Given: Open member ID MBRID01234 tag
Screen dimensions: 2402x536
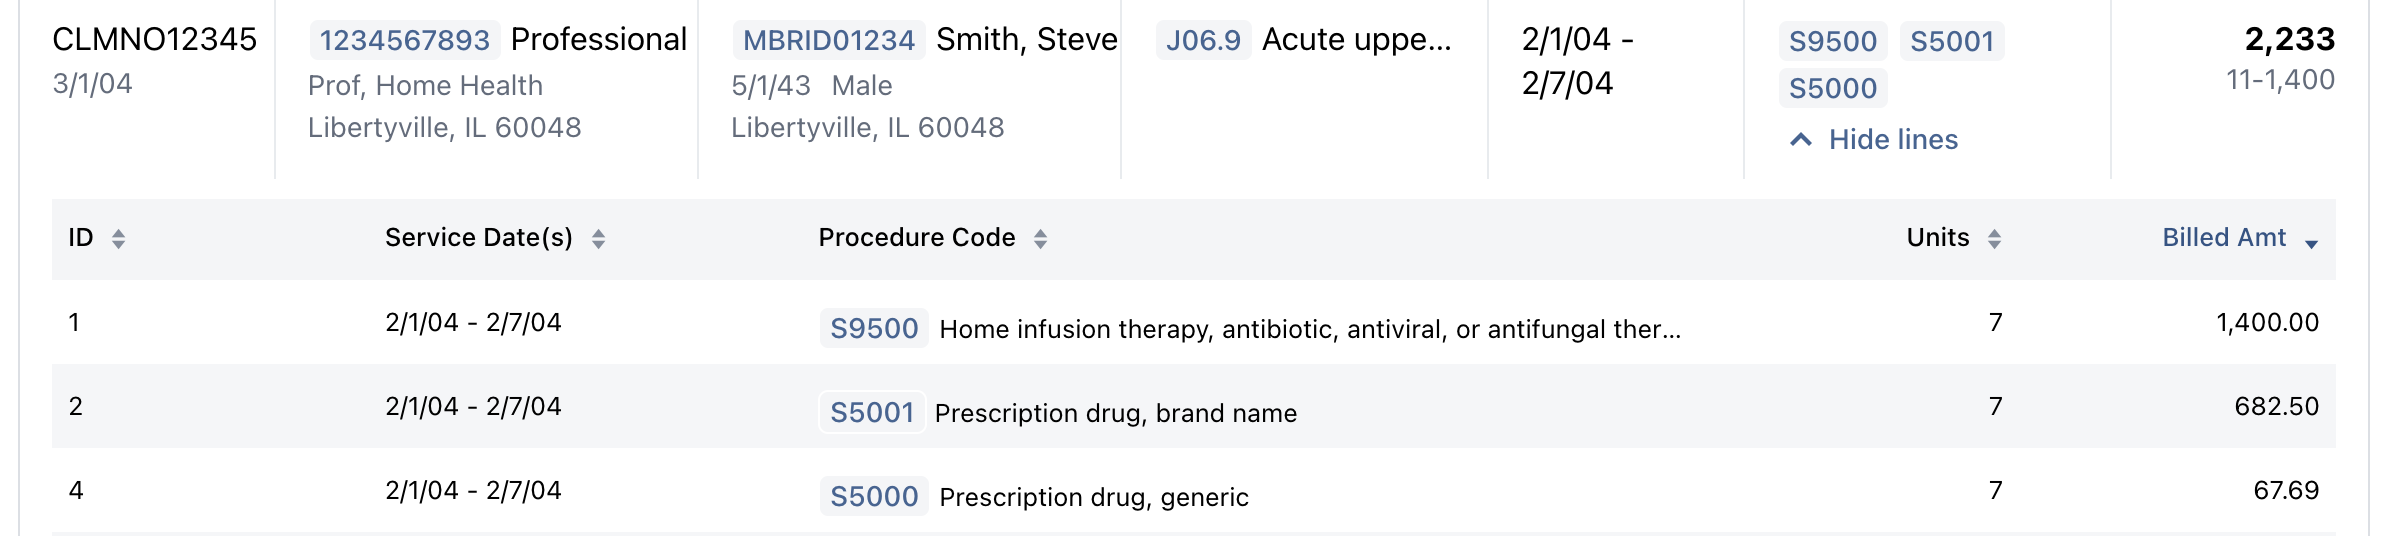Looking at the screenshot, I should coord(829,40).
